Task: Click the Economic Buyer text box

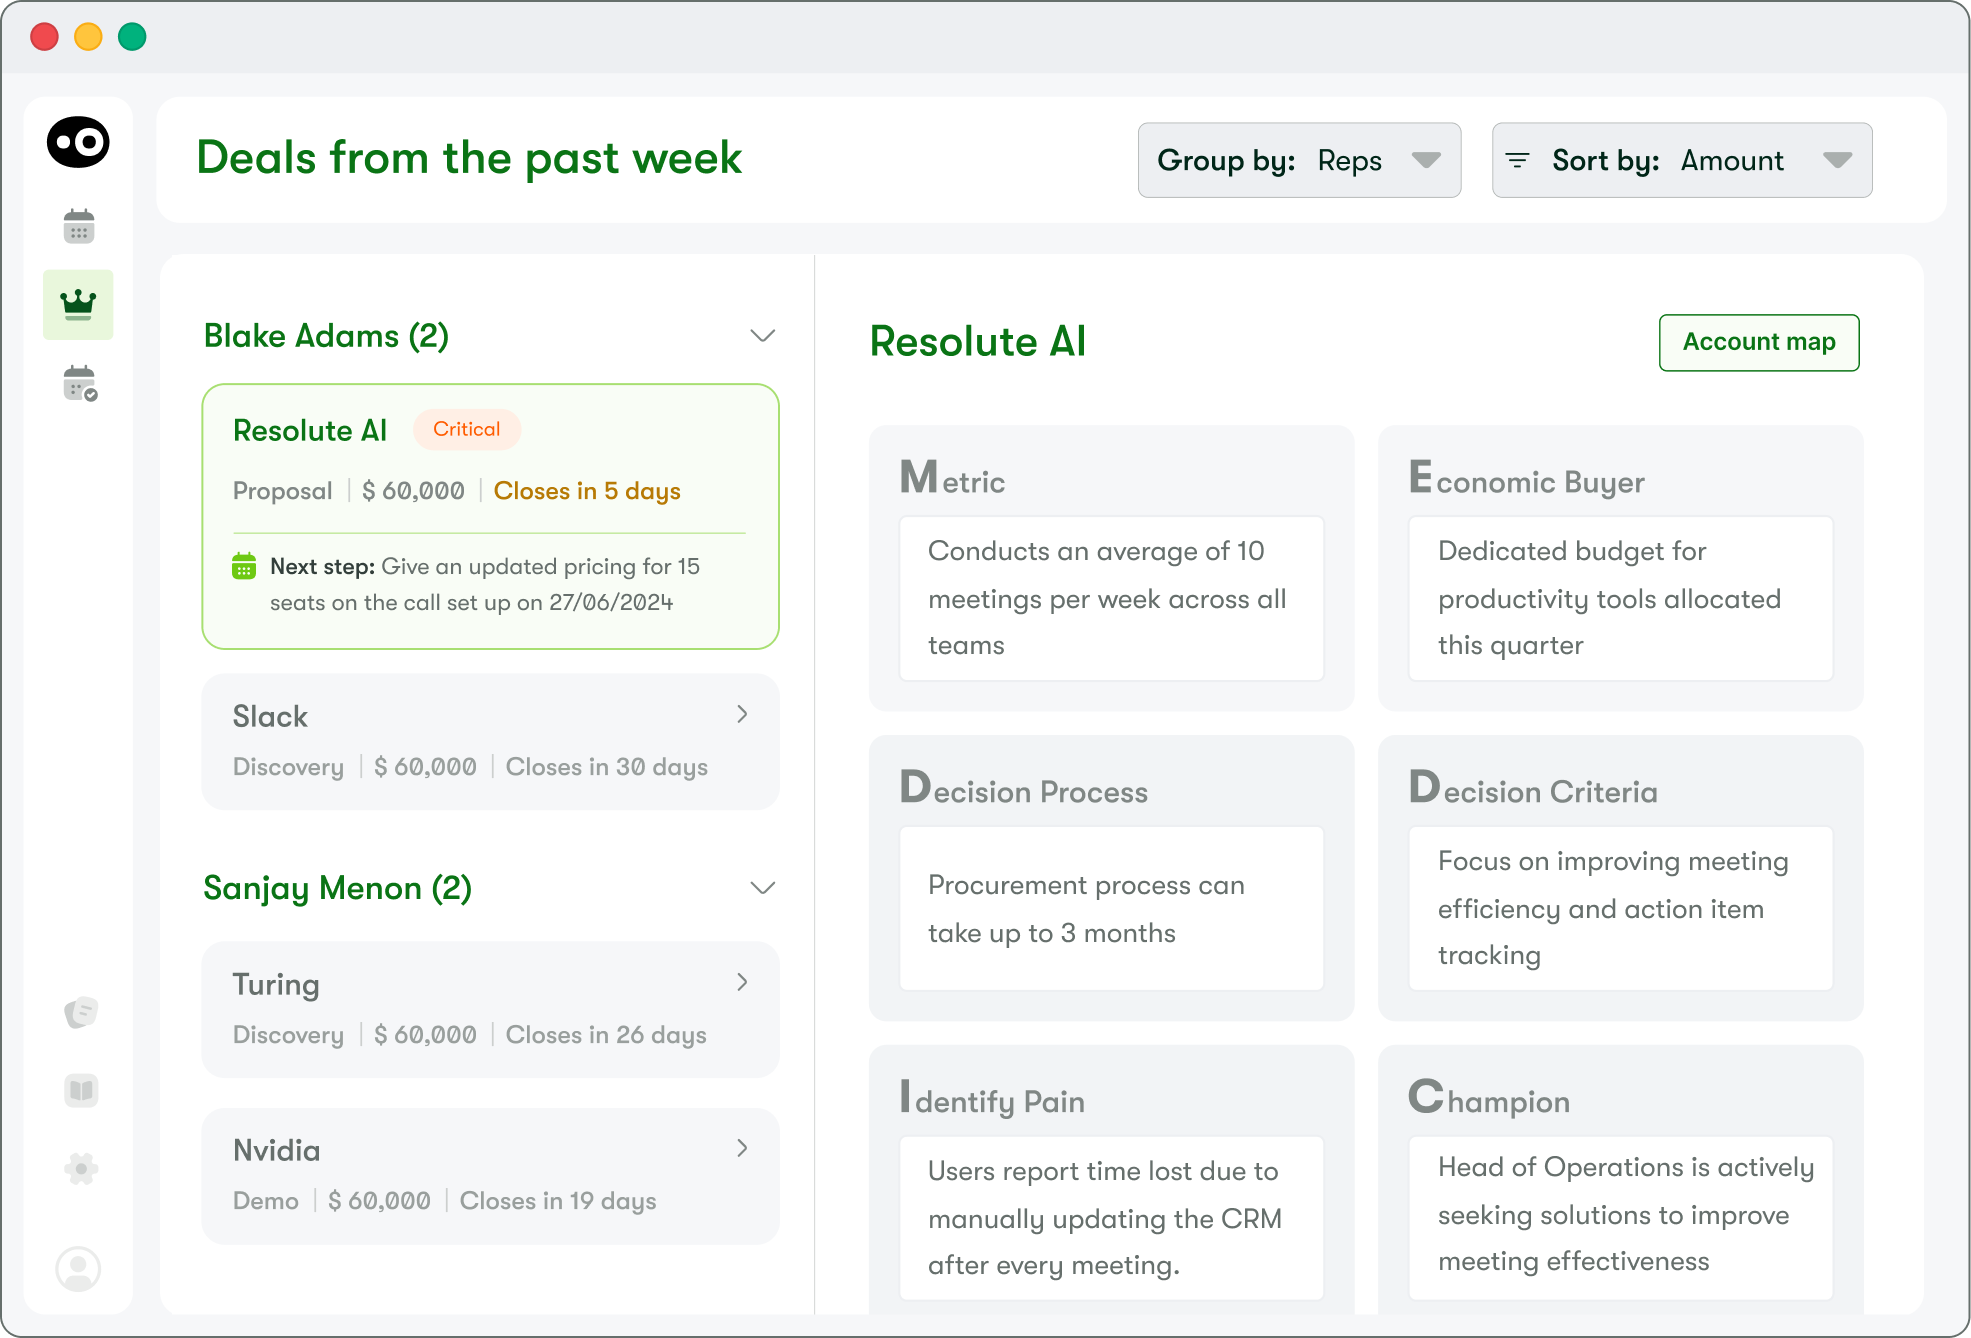Action: pos(1620,598)
